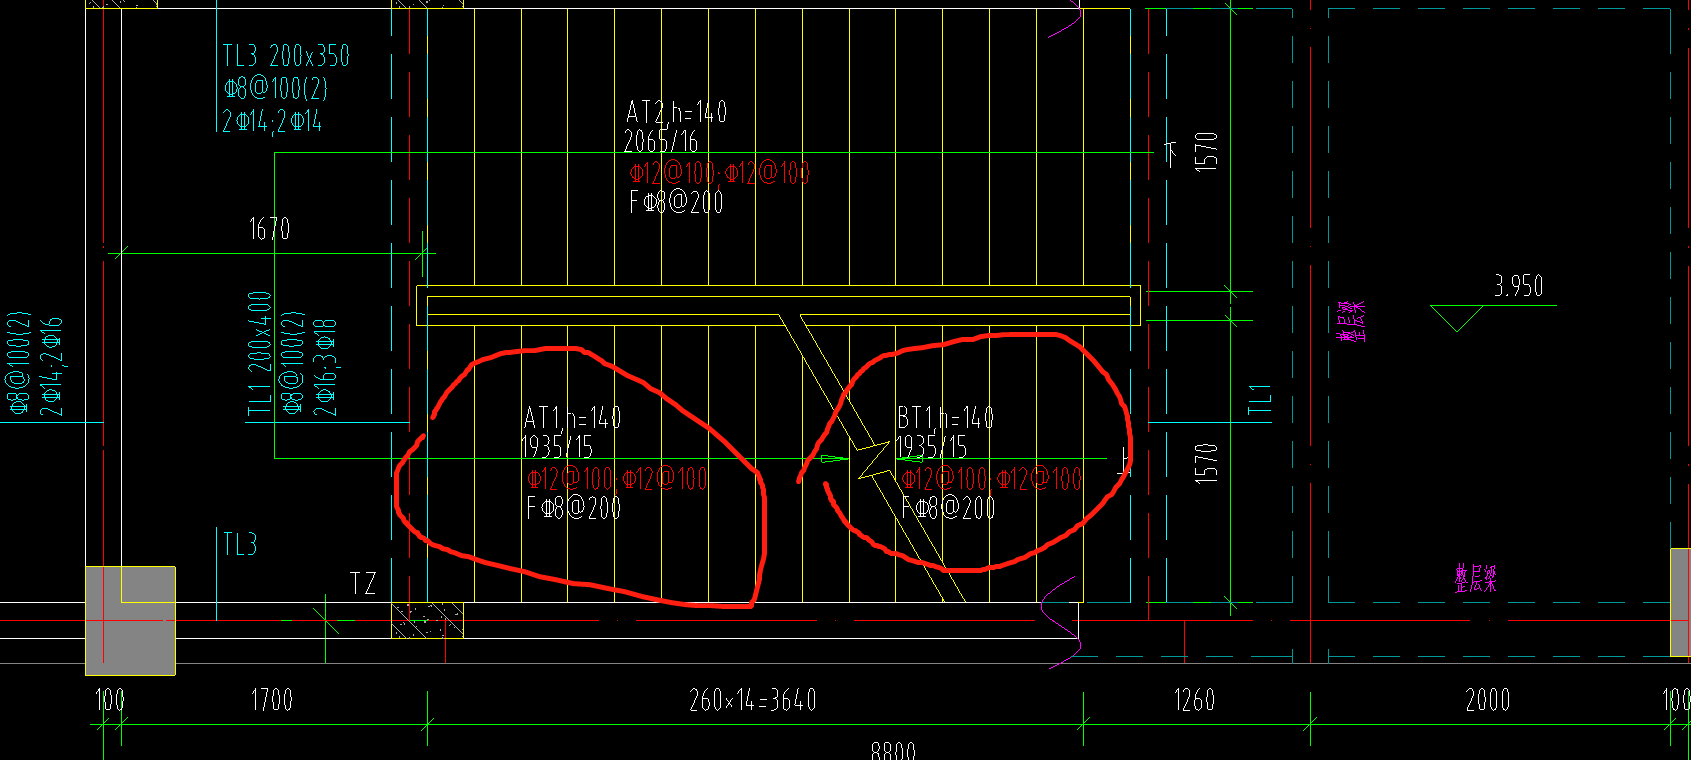The image size is (1691, 760).
Task: Click the 2065/16 stair dimension text
Action: click(x=661, y=141)
